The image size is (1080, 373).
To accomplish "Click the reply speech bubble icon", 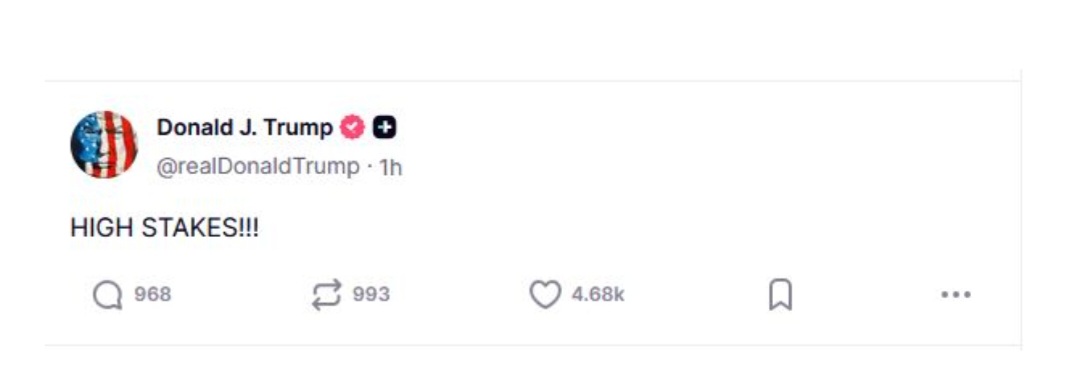I will [107, 295].
